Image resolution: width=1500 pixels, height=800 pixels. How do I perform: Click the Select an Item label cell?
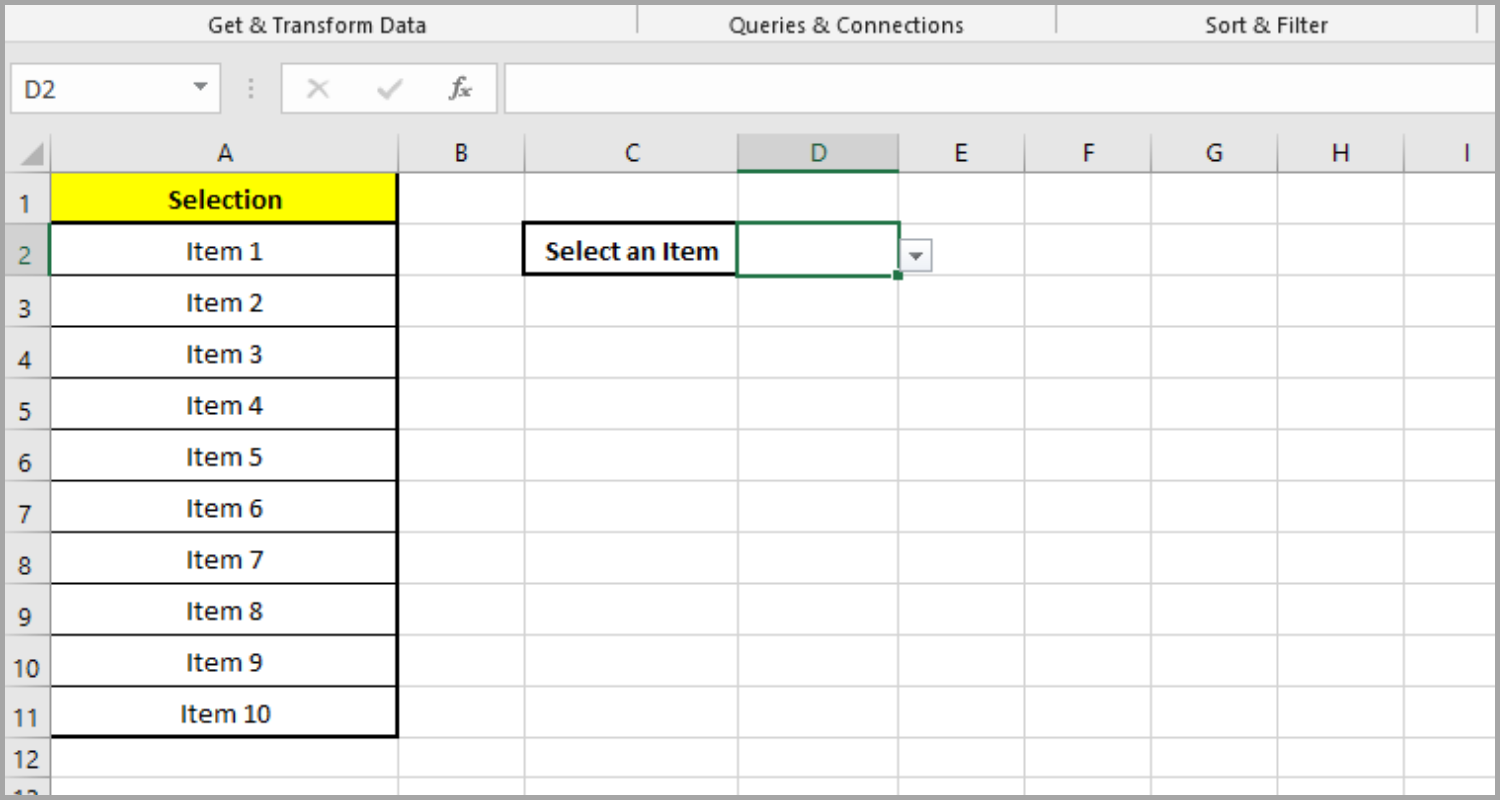[630, 250]
